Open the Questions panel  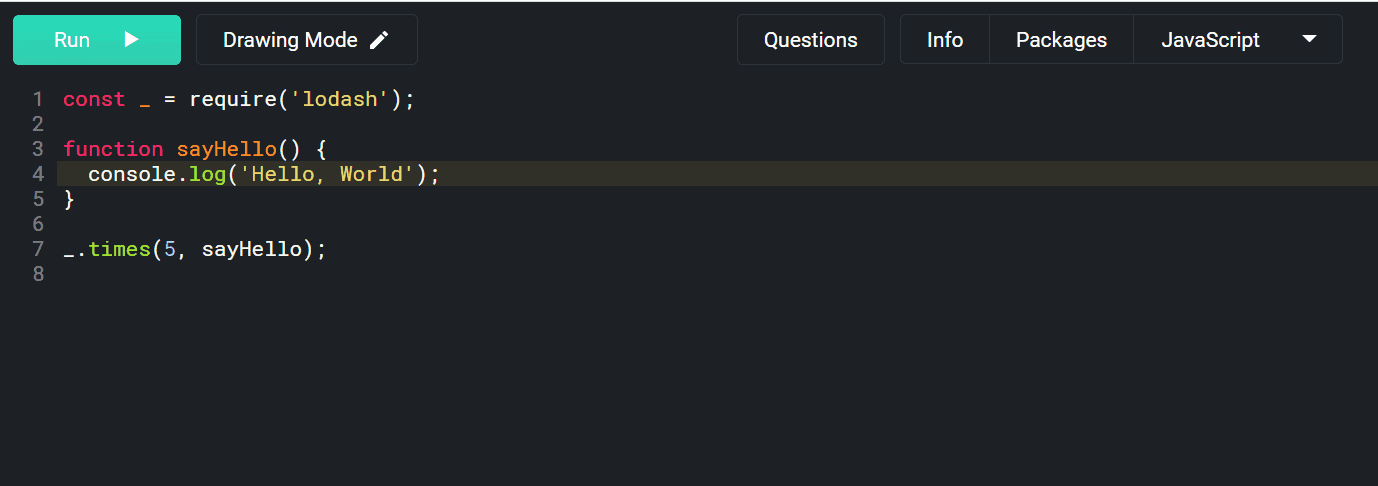click(x=811, y=40)
